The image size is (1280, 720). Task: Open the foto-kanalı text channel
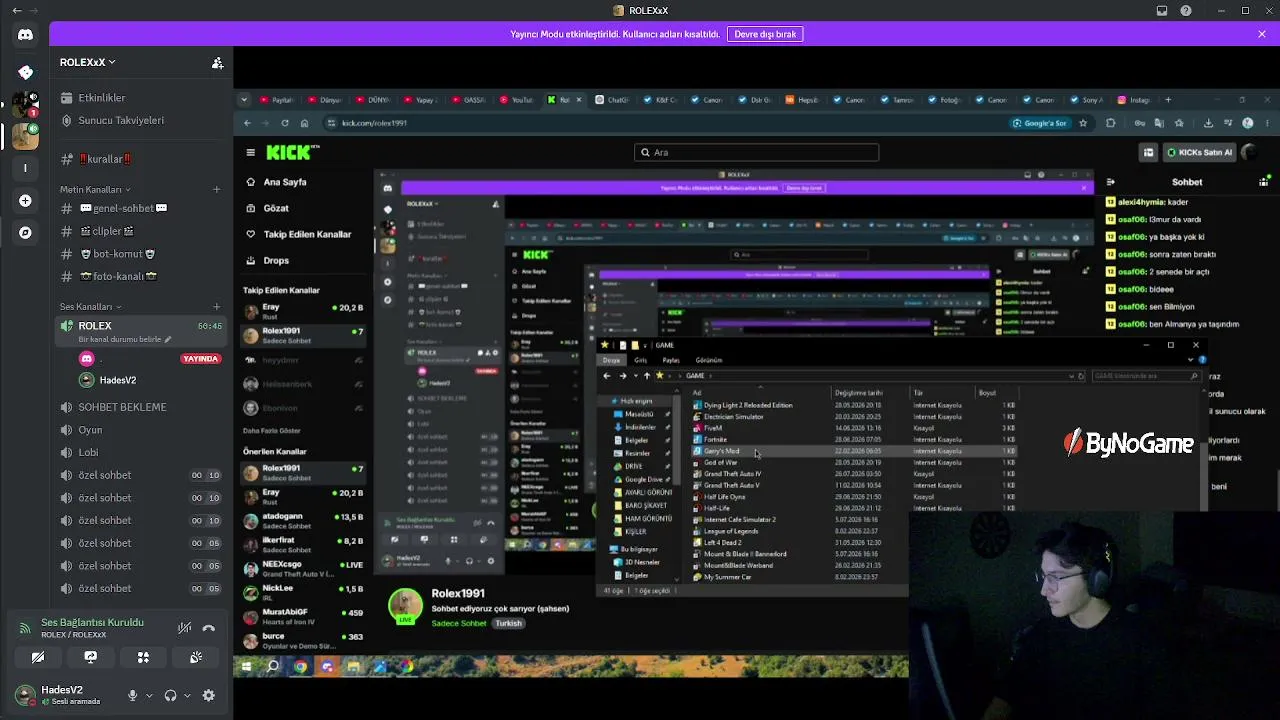(x=140, y=276)
